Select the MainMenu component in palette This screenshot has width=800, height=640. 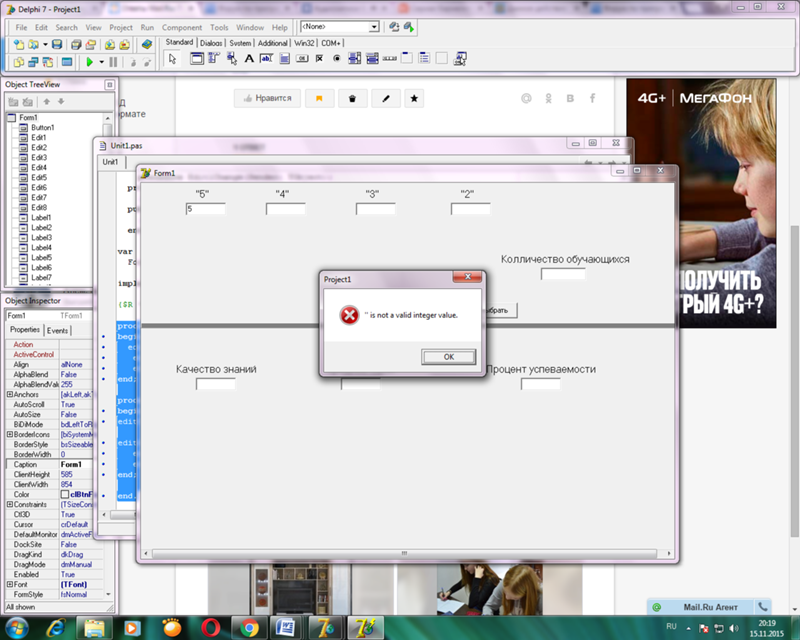tap(215, 59)
